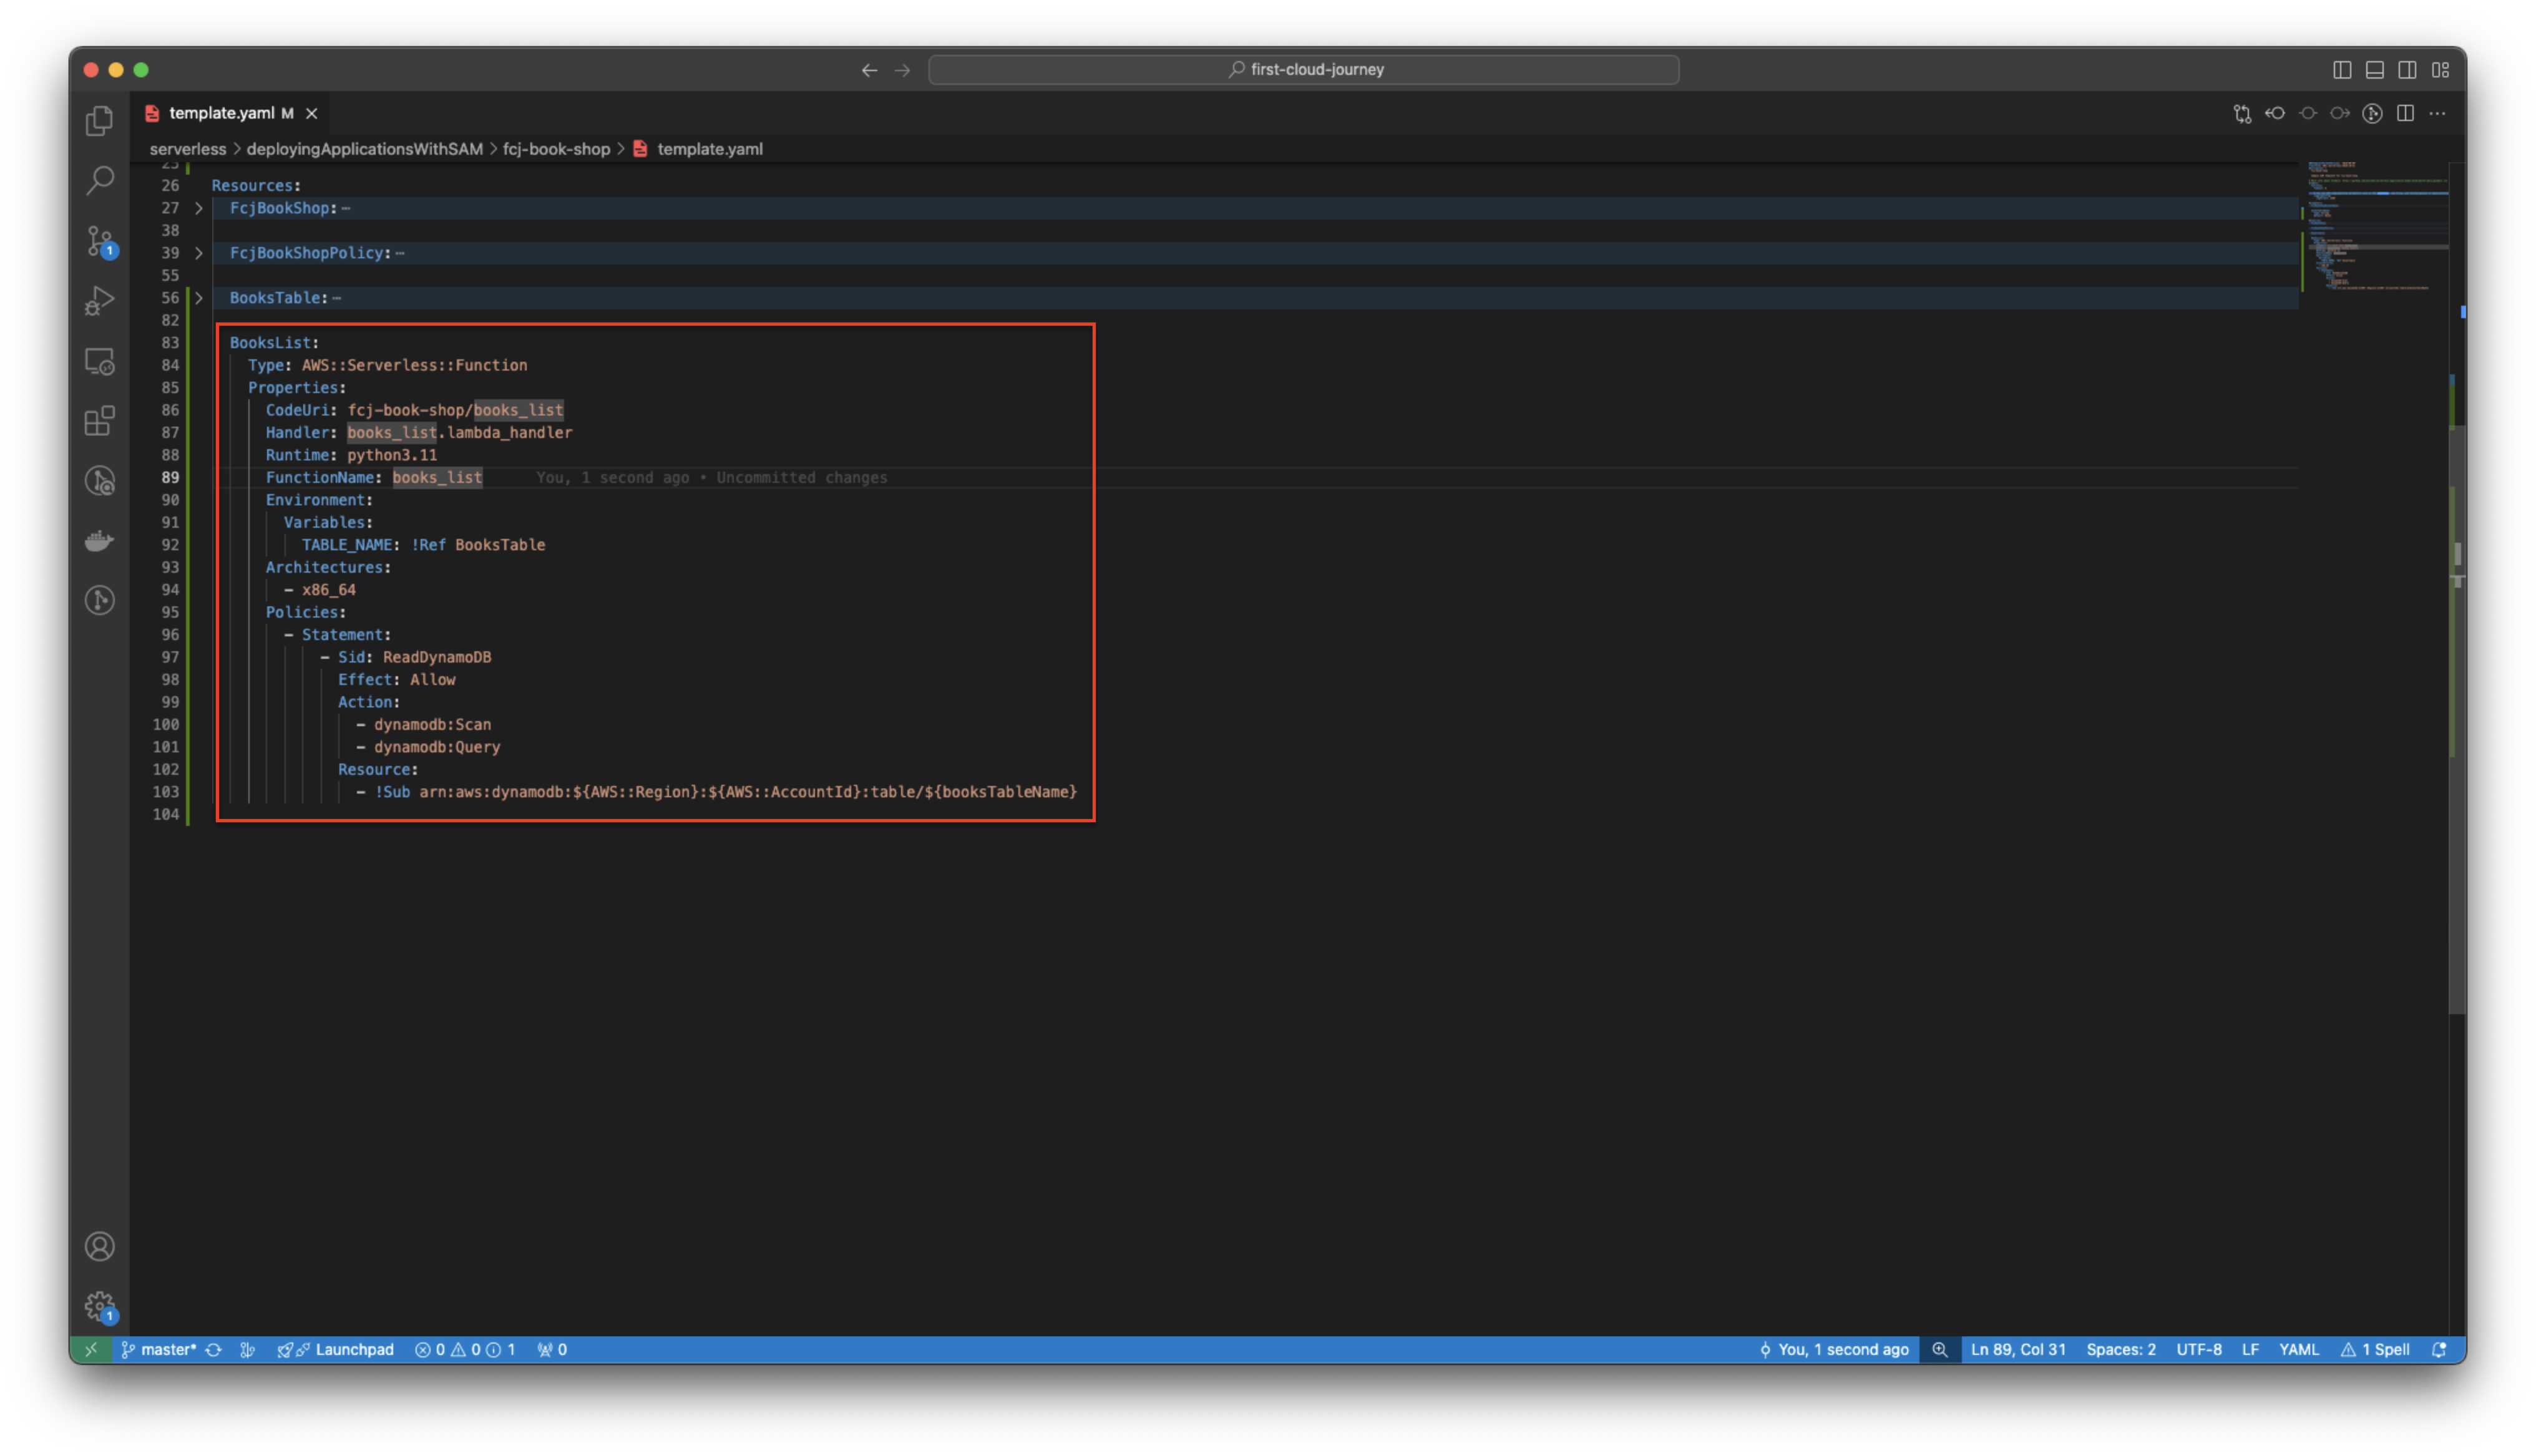The height and width of the screenshot is (1456, 2536).
Task: Open the GitLens view at sidebar bottom
Action: (99, 601)
